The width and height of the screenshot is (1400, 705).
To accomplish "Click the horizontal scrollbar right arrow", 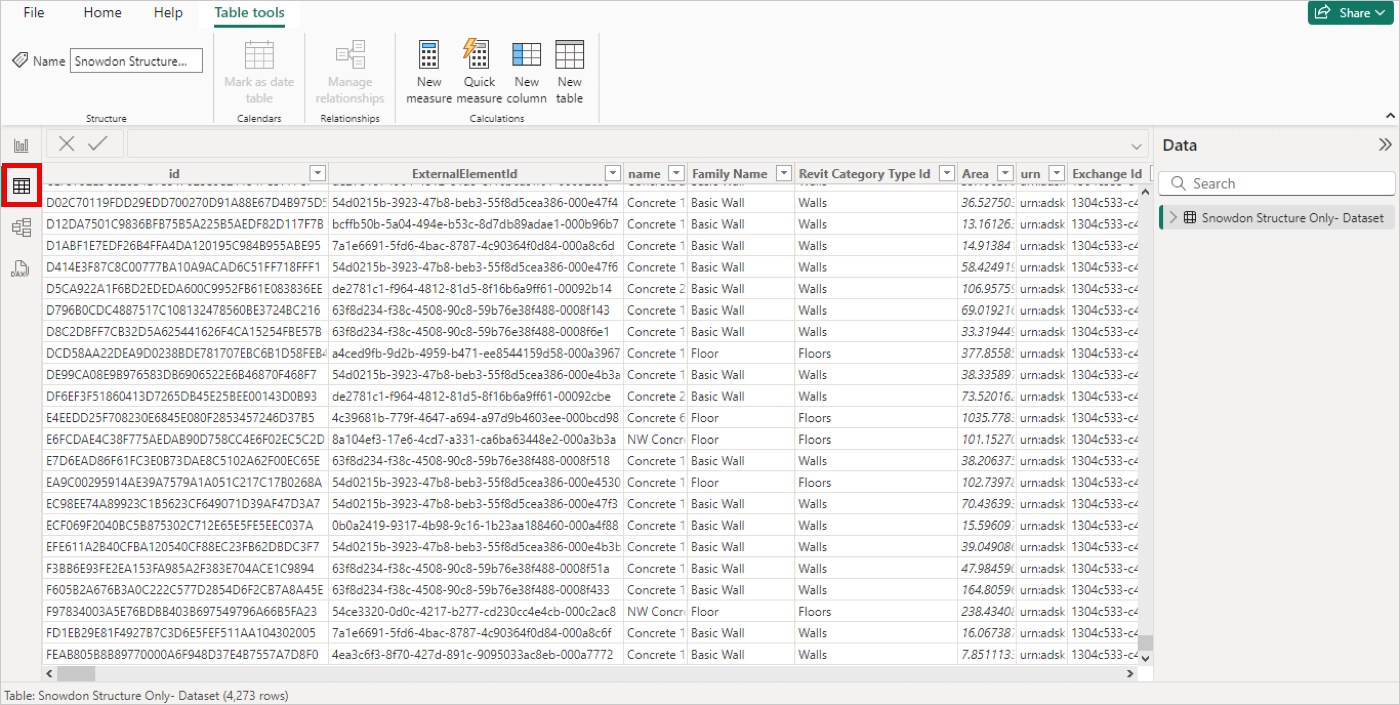I will tap(1131, 674).
